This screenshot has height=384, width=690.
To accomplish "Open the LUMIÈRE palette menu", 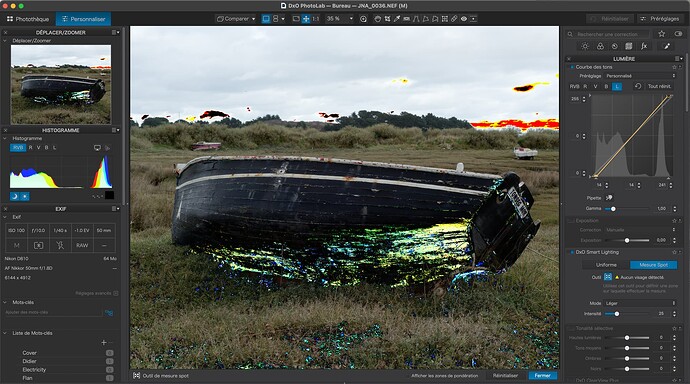I will point(678,59).
